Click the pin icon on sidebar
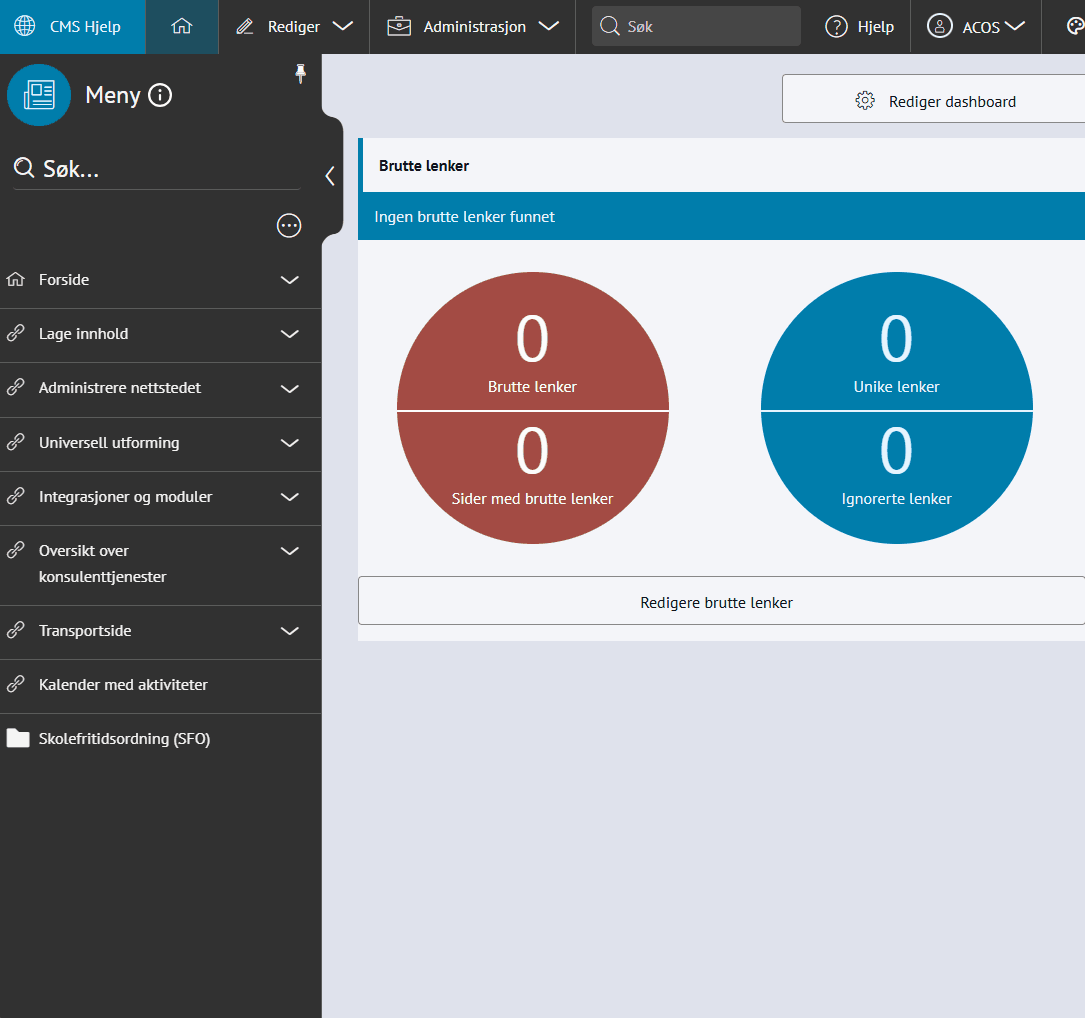 tap(300, 73)
